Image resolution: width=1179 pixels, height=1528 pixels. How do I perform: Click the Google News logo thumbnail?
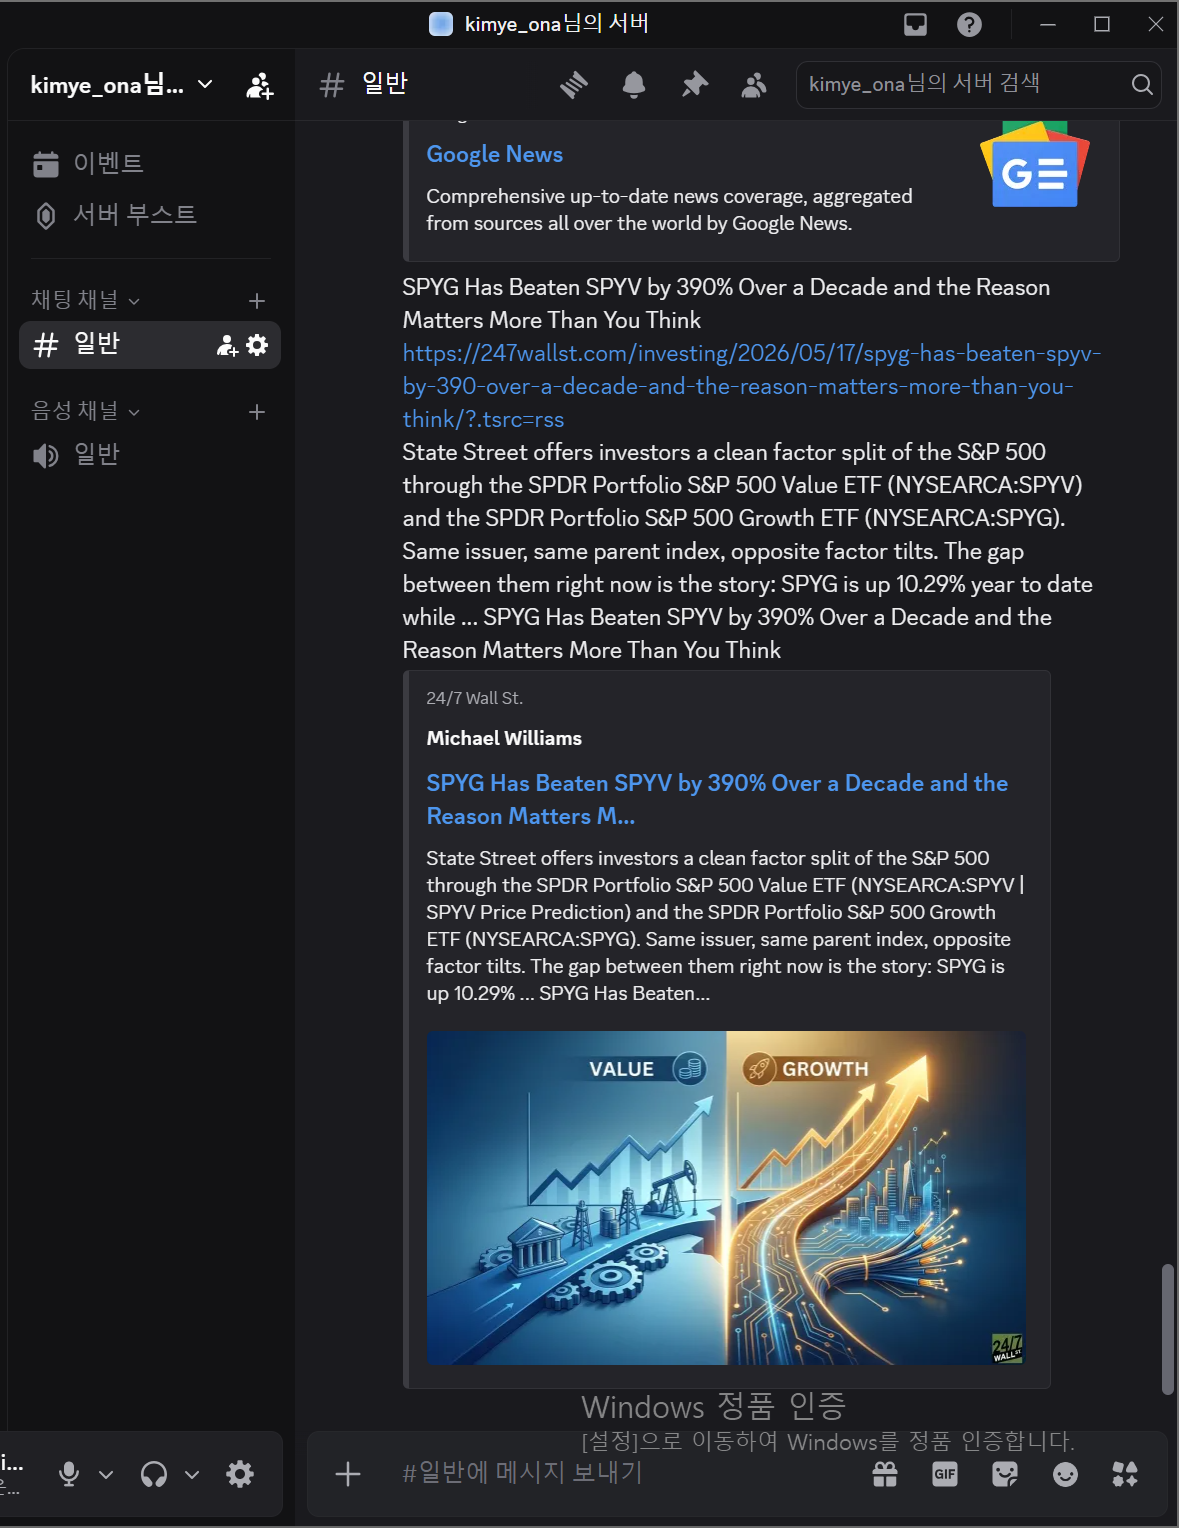click(x=1034, y=166)
